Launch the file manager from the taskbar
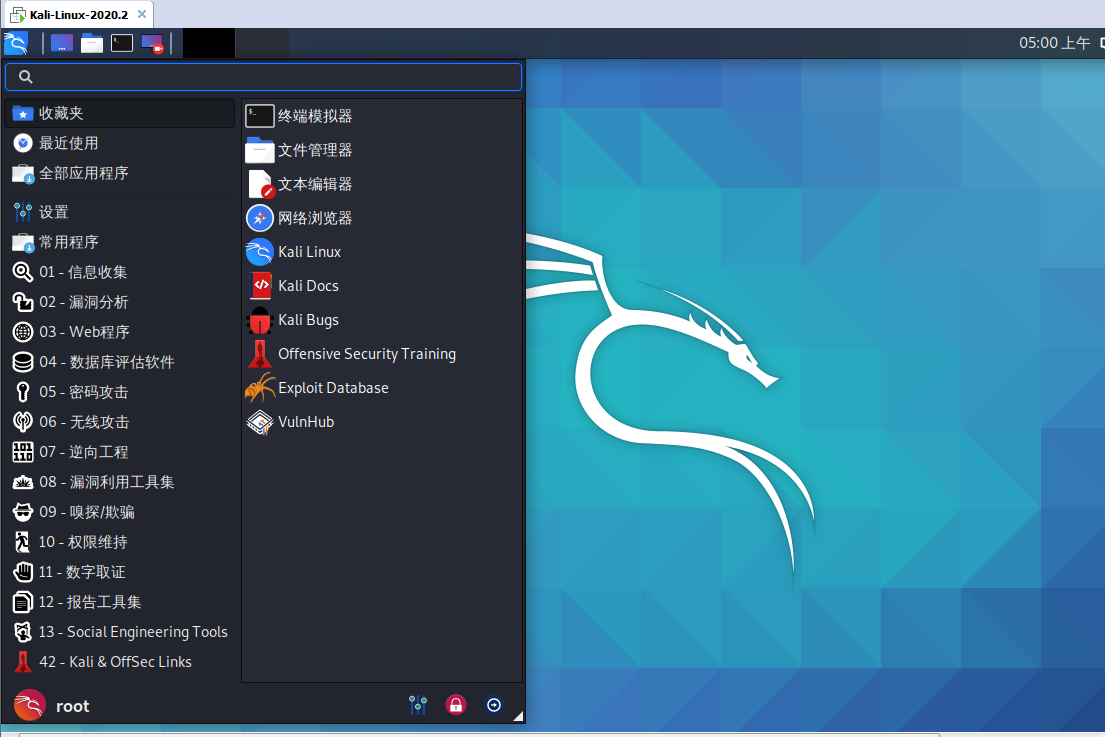Viewport: 1105px width, 737px height. tap(91, 43)
